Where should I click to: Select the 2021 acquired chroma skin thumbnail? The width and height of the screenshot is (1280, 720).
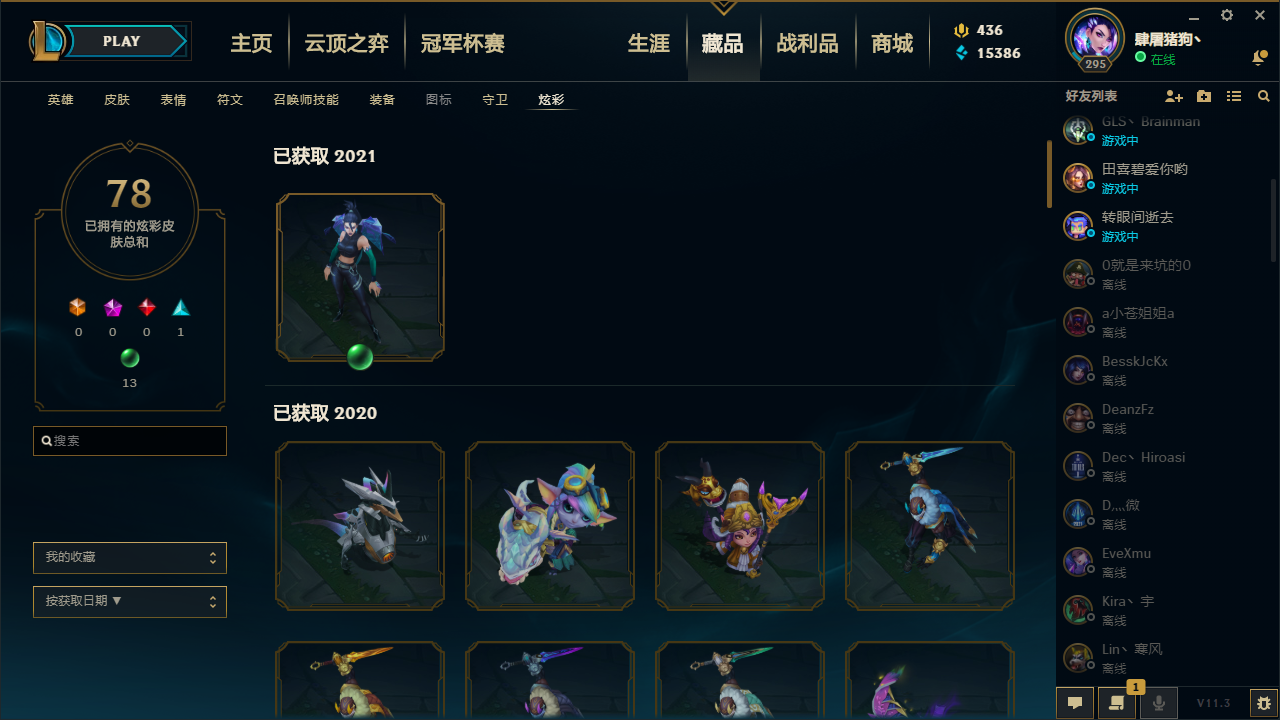tap(360, 277)
